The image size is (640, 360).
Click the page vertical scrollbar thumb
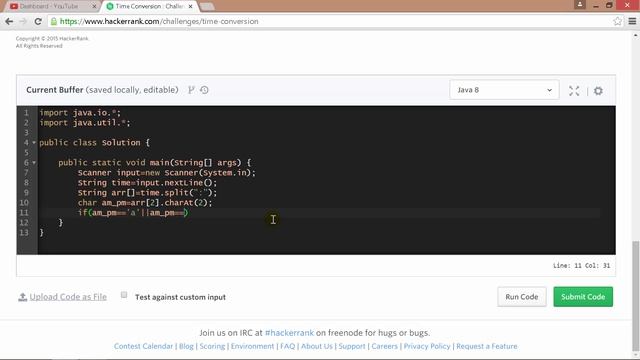click(x=636, y=297)
